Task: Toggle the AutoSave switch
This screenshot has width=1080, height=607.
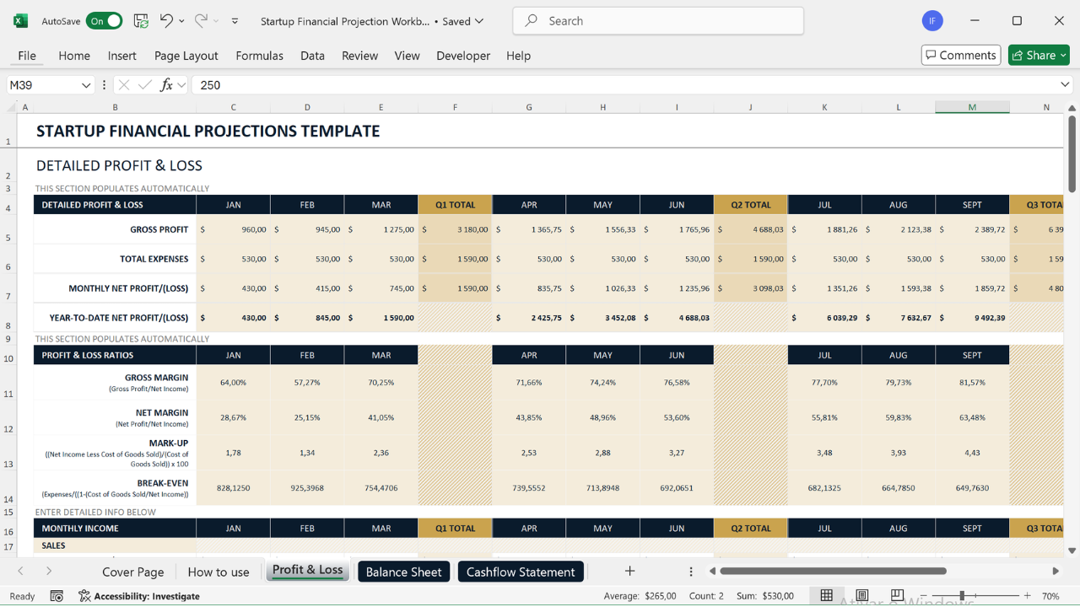Action: coord(104,21)
